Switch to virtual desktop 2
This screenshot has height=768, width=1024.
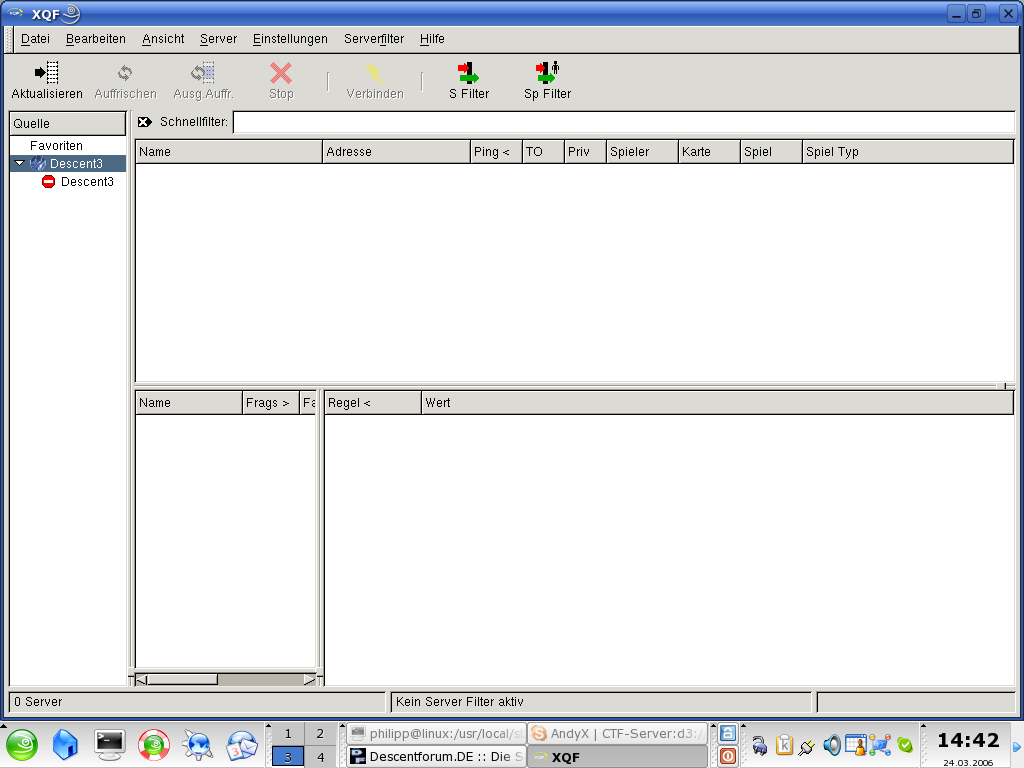tap(320, 733)
